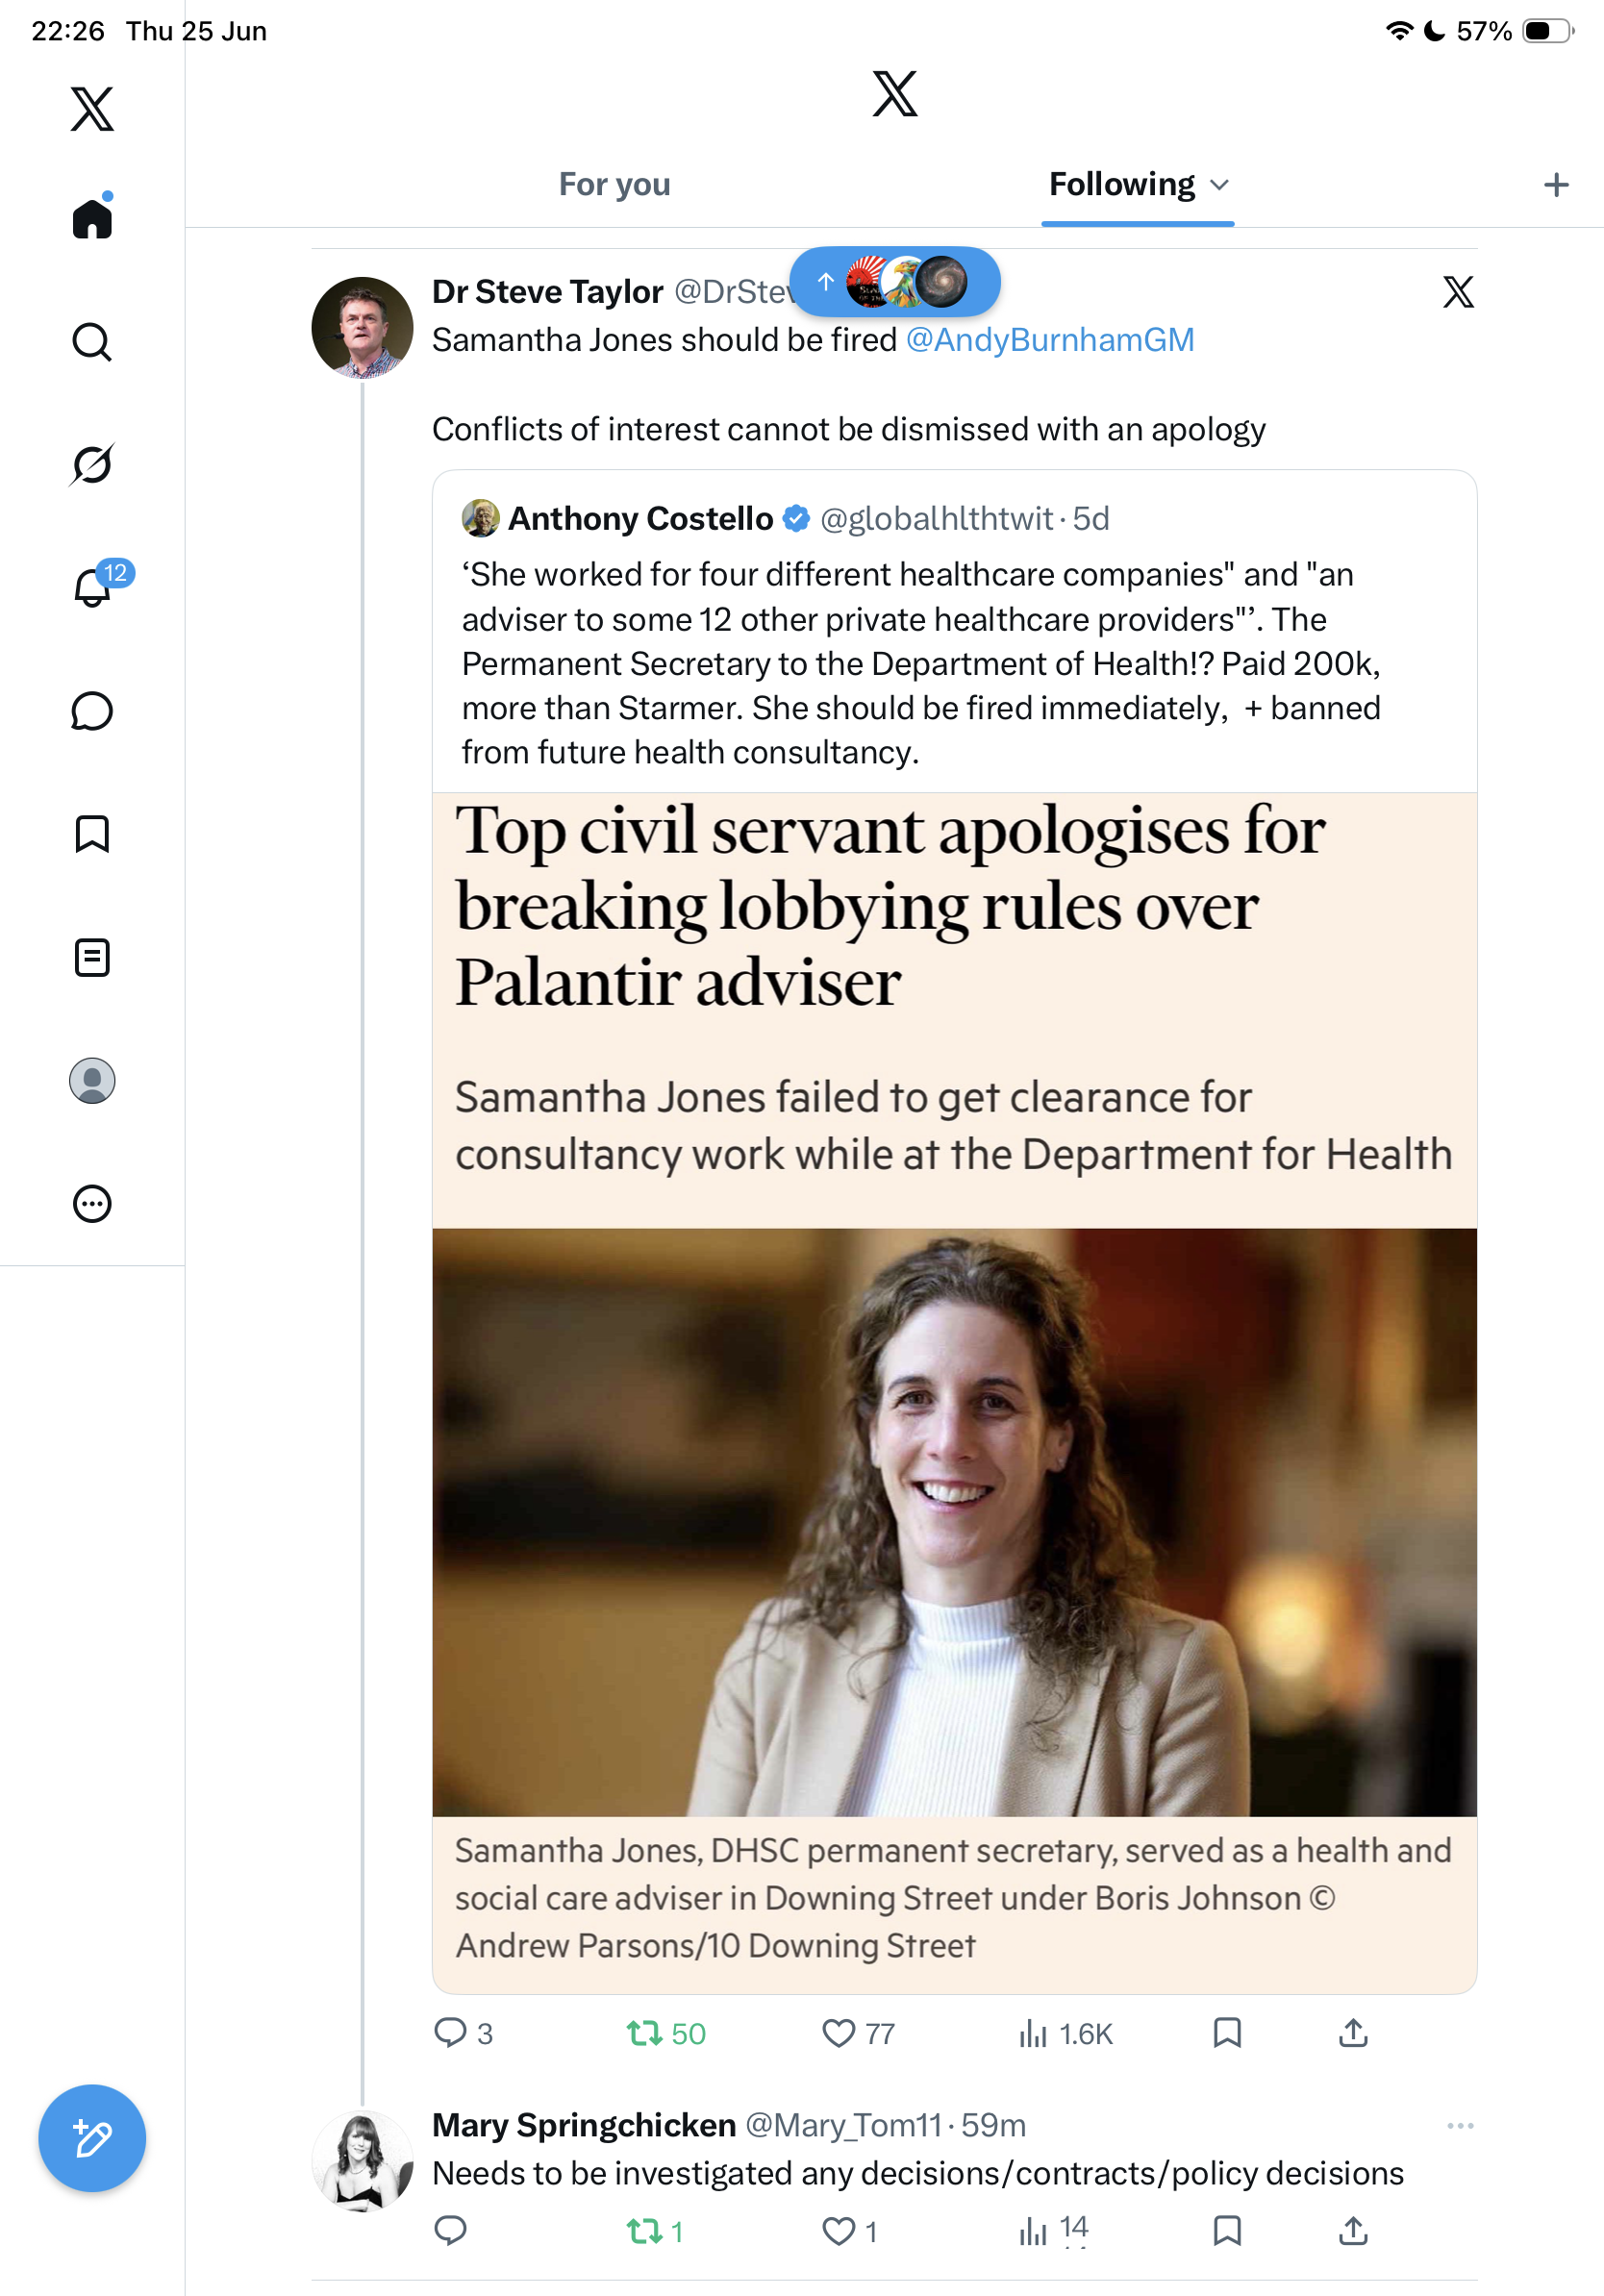This screenshot has width=1604, height=2296.
Task: Switch to the For you tab
Action: tap(614, 185)
